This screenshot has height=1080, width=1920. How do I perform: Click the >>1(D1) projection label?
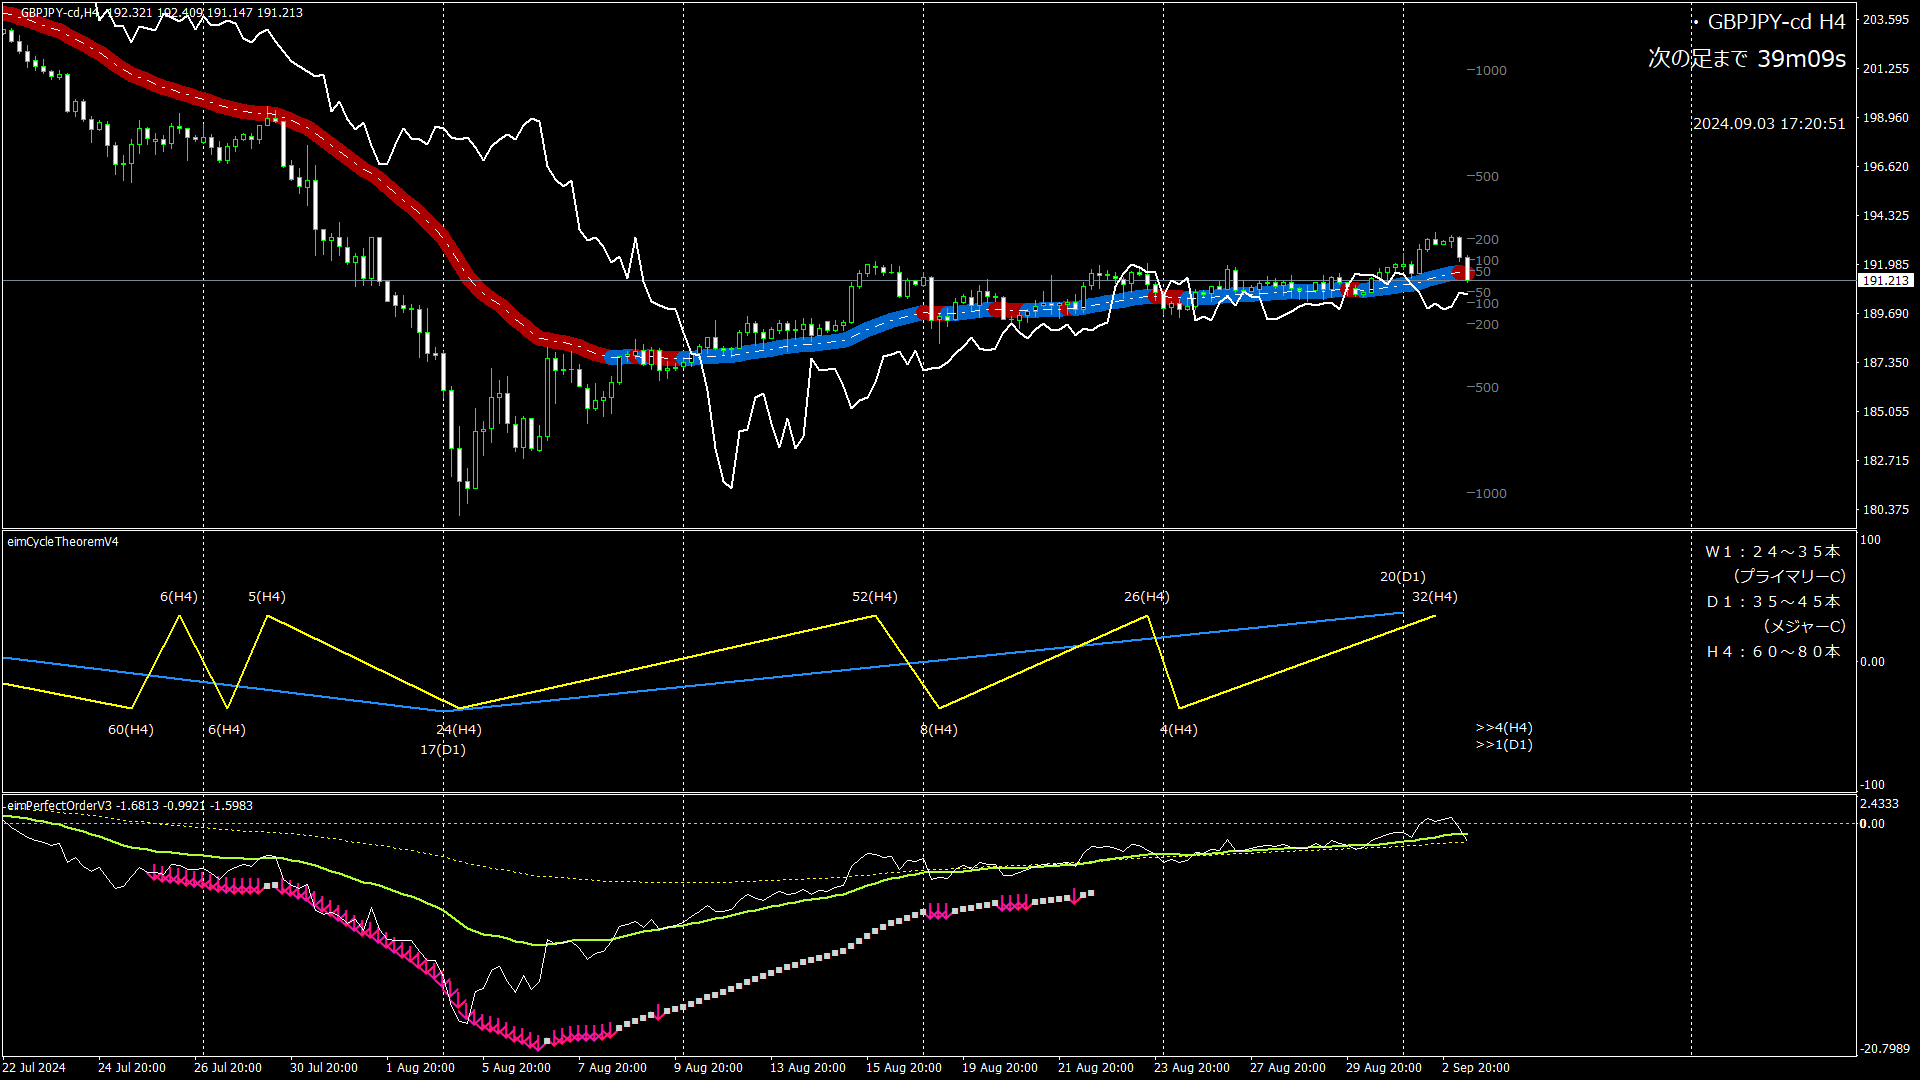pos(1504,745)
